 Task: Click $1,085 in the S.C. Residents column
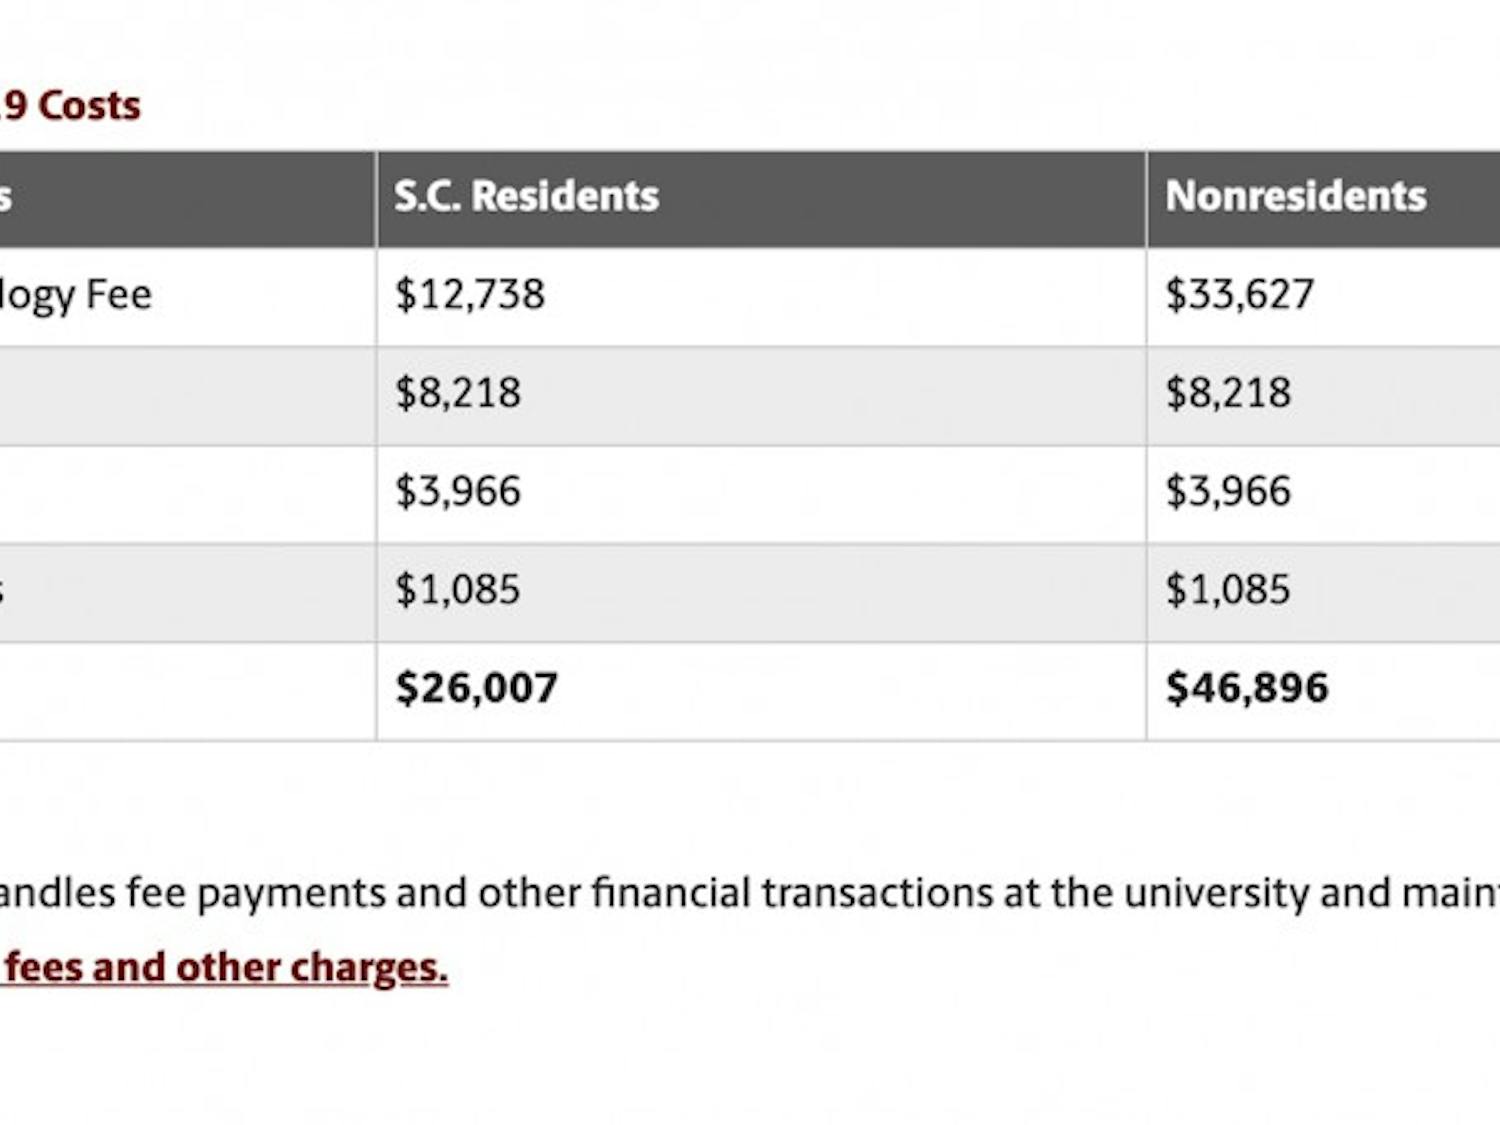click(458, 589)
